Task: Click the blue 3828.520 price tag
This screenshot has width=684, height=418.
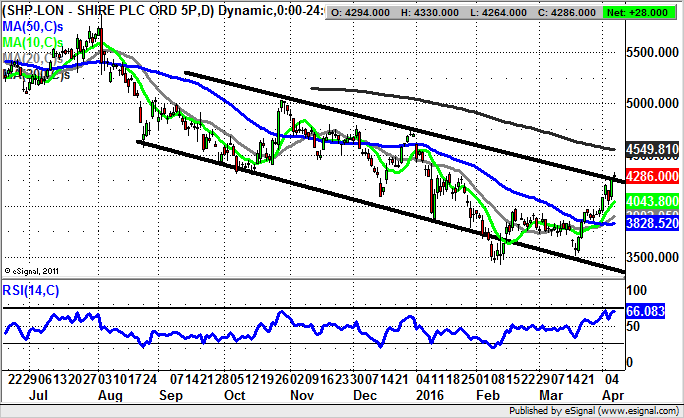Action: pyautogui.click(x=653, y=226)
